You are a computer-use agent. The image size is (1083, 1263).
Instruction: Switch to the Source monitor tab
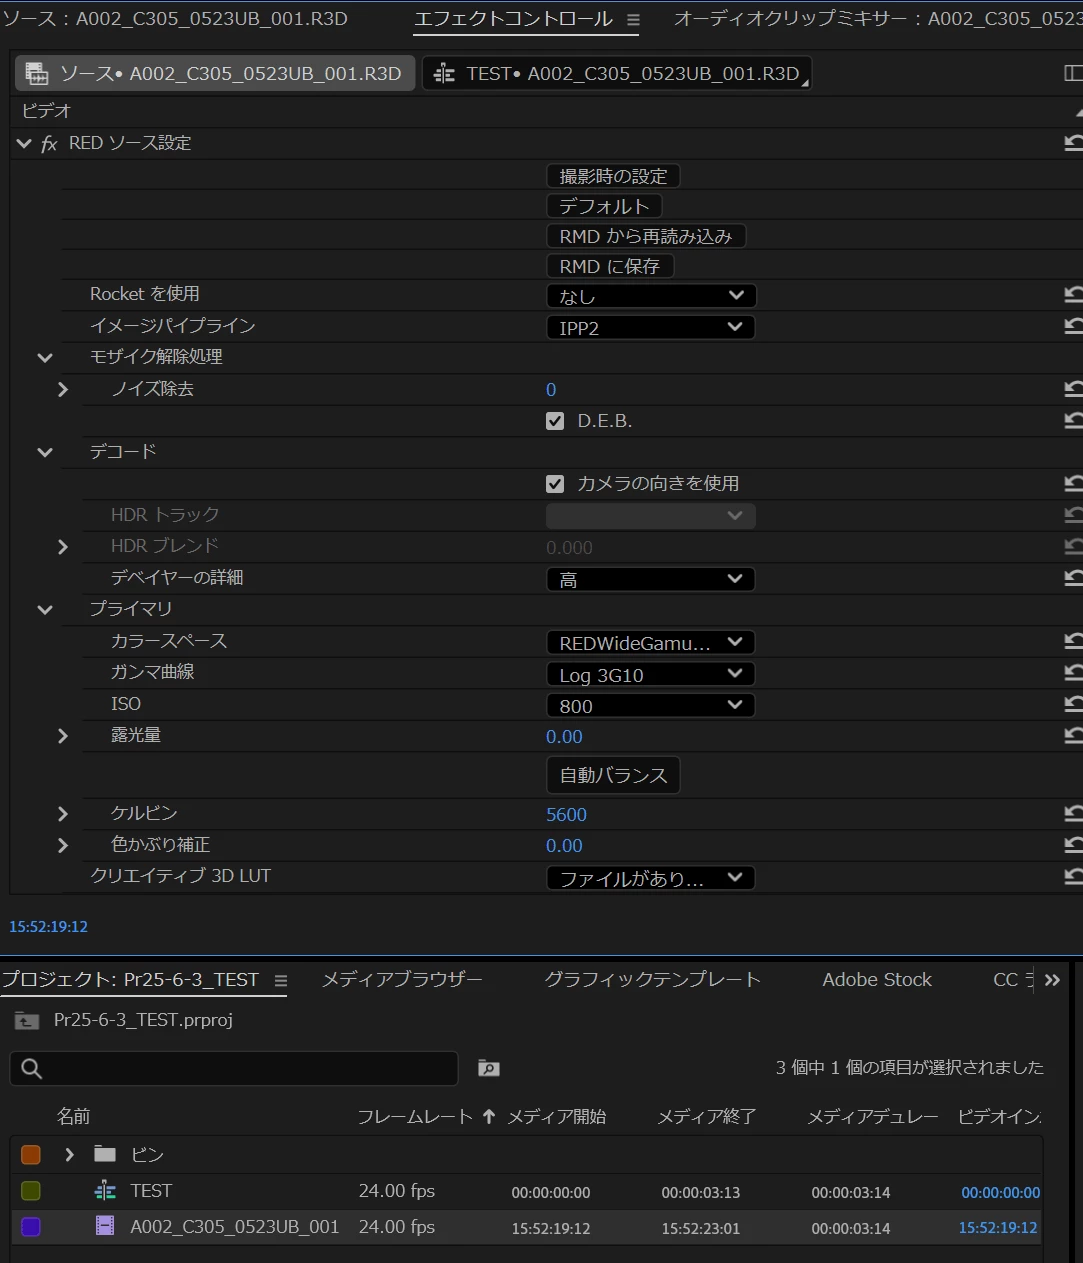point(174,19)
